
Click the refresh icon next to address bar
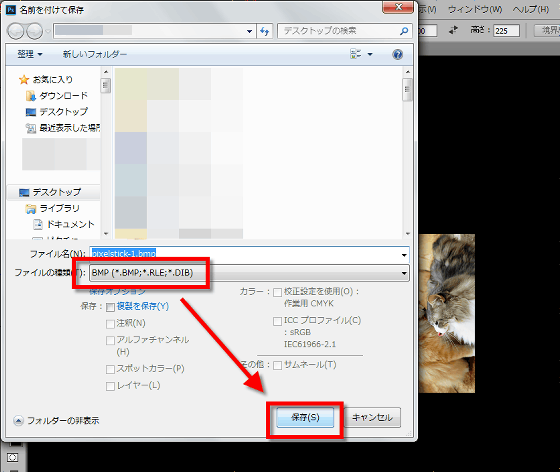coord(265,31)
